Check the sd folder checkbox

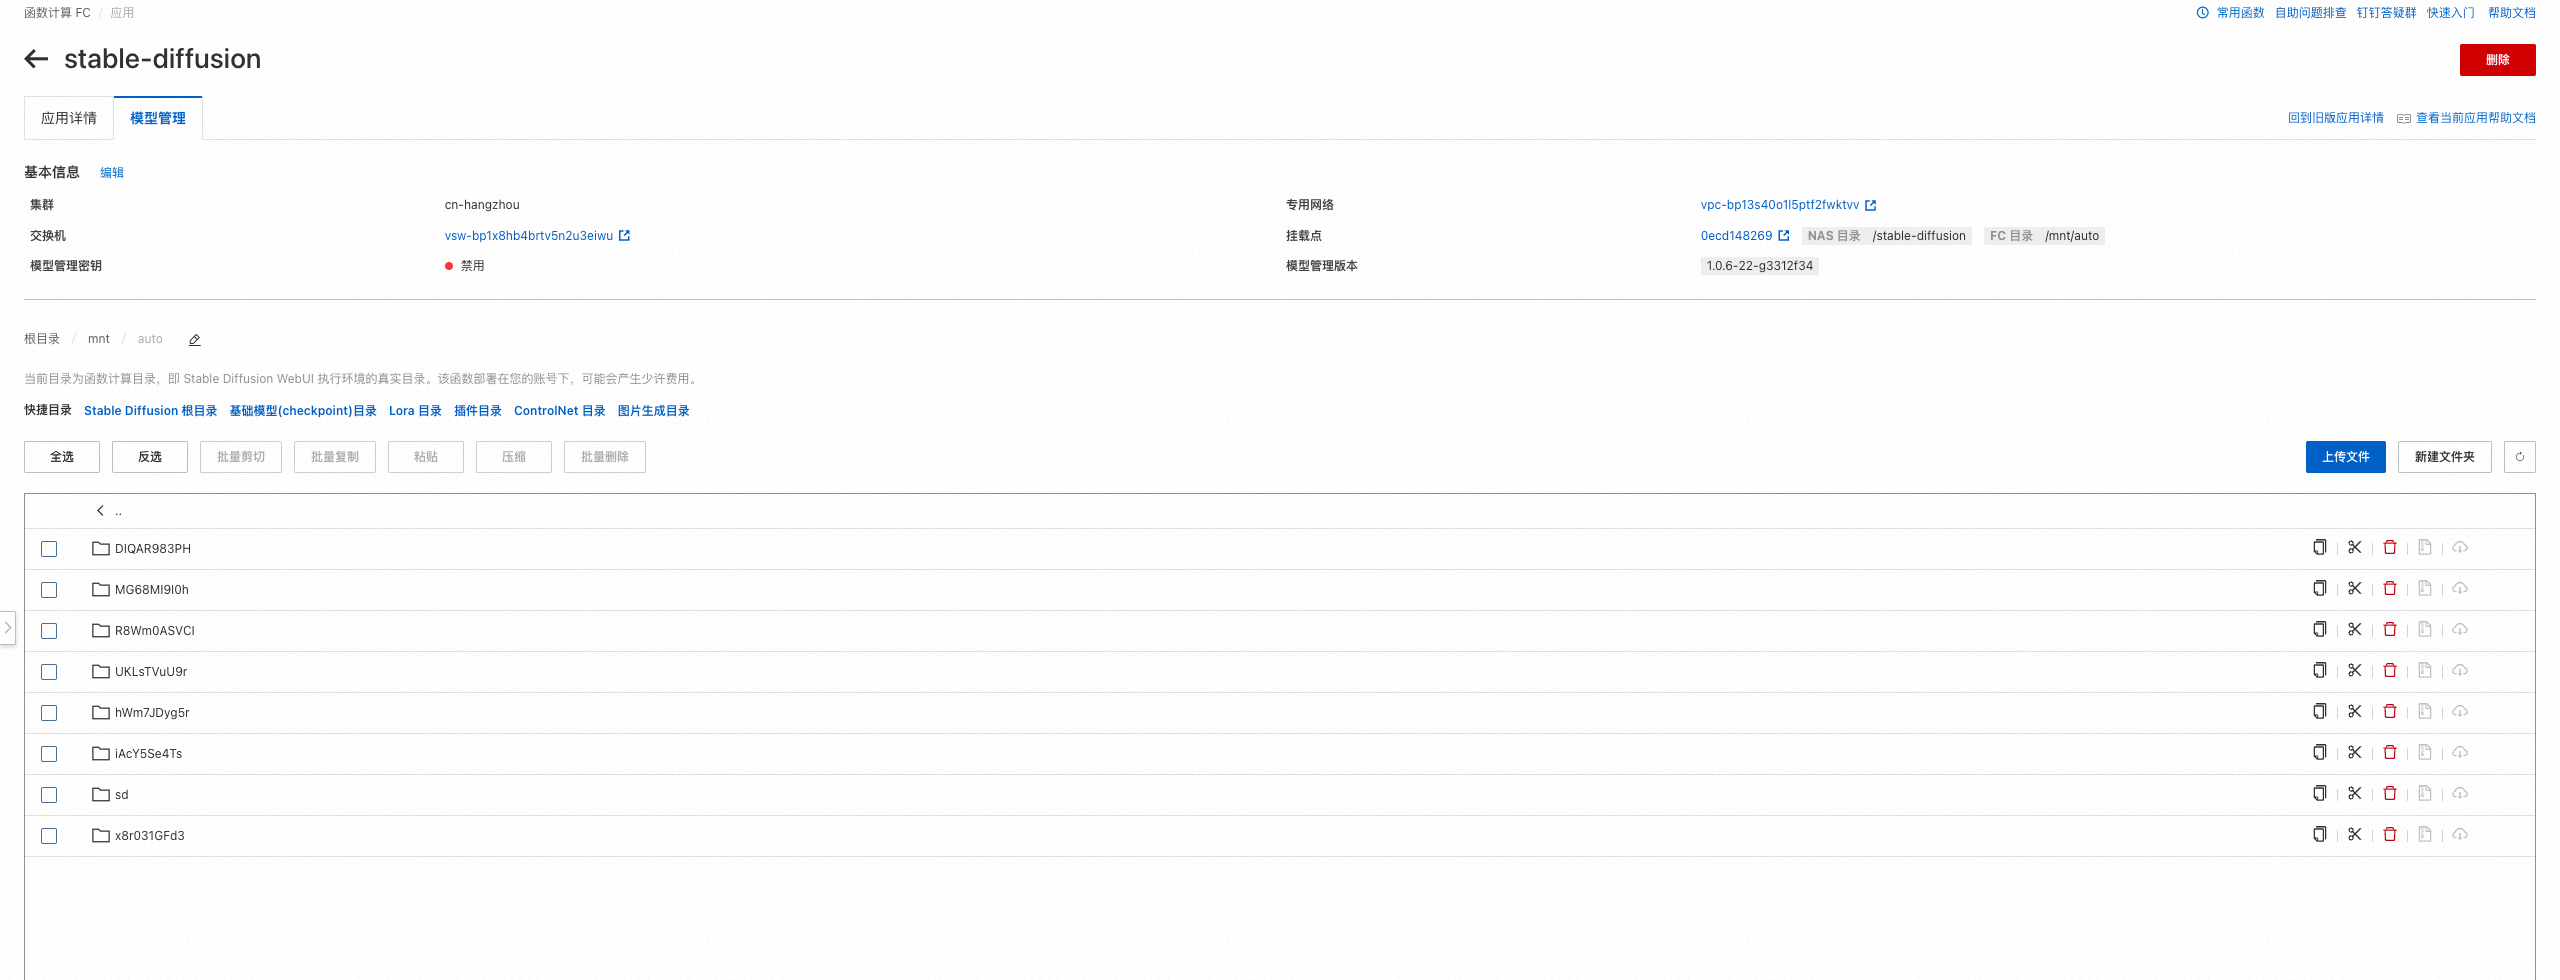pyautogui.click(x=49, y=795)
